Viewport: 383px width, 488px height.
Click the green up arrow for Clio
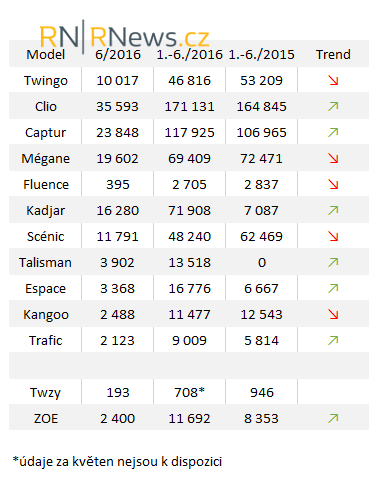pos(333,106)
